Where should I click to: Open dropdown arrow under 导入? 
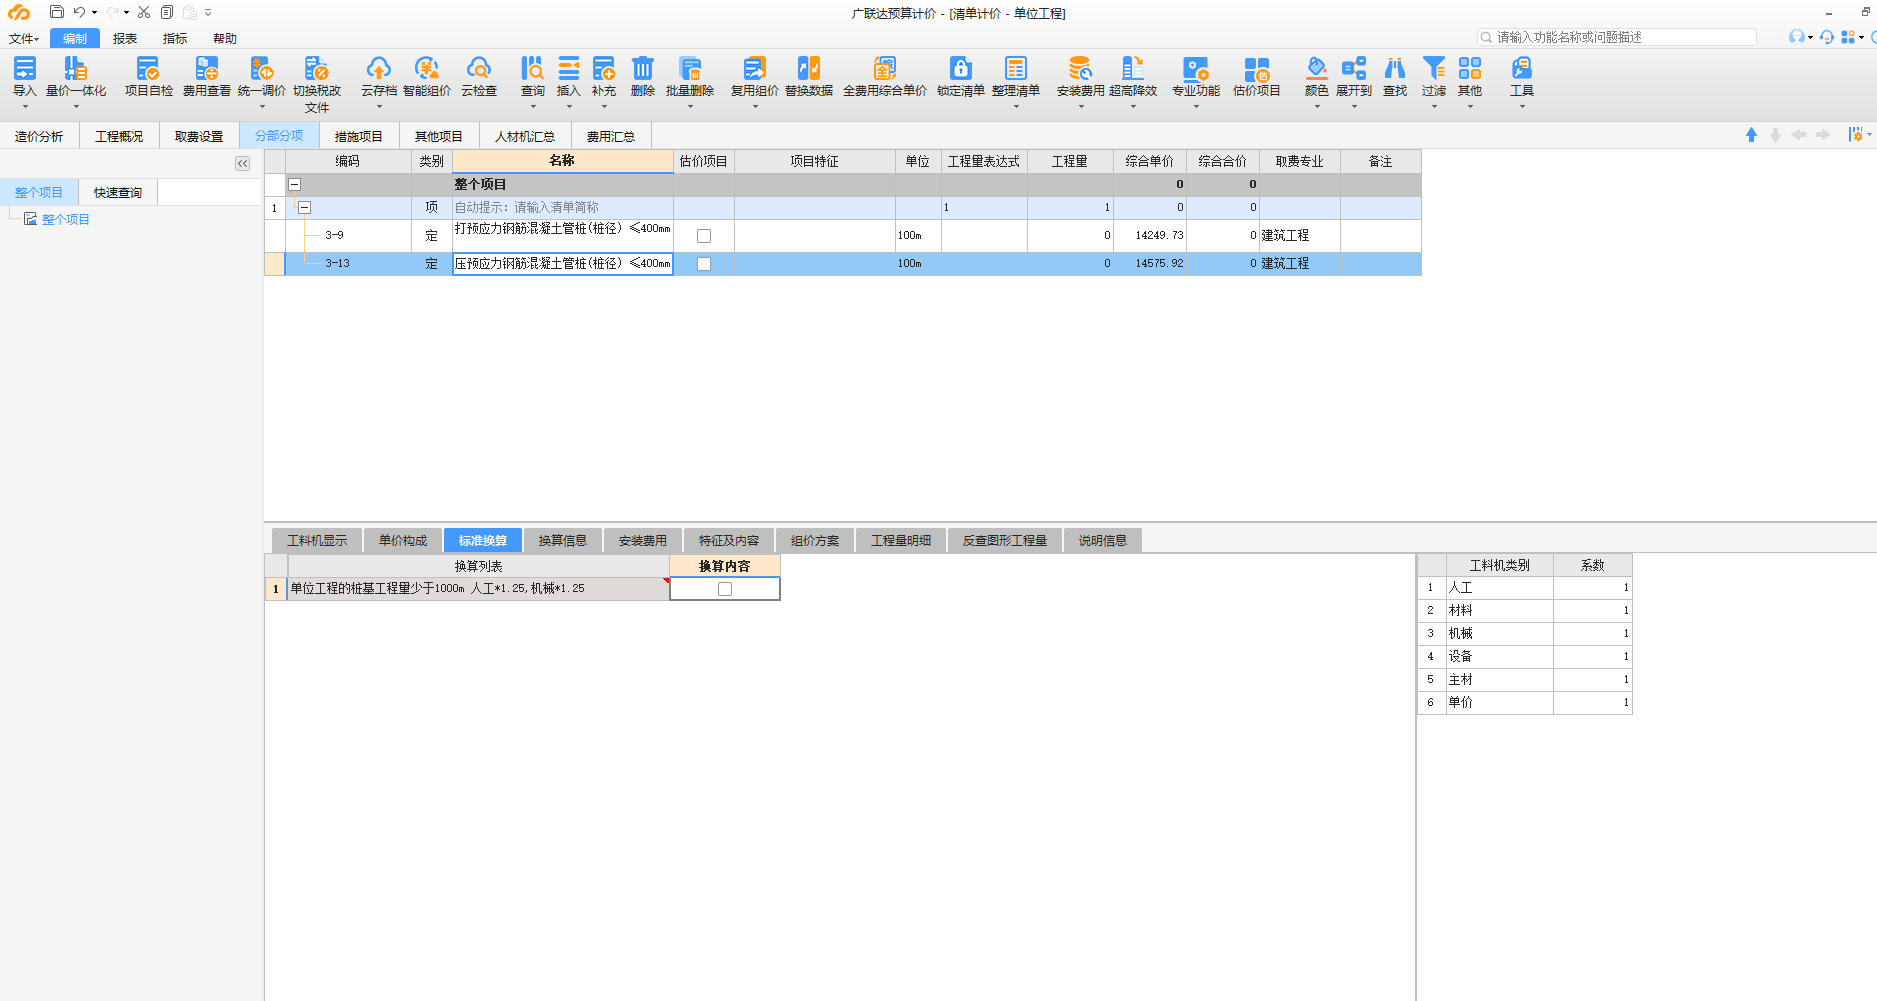click(24, 107)
